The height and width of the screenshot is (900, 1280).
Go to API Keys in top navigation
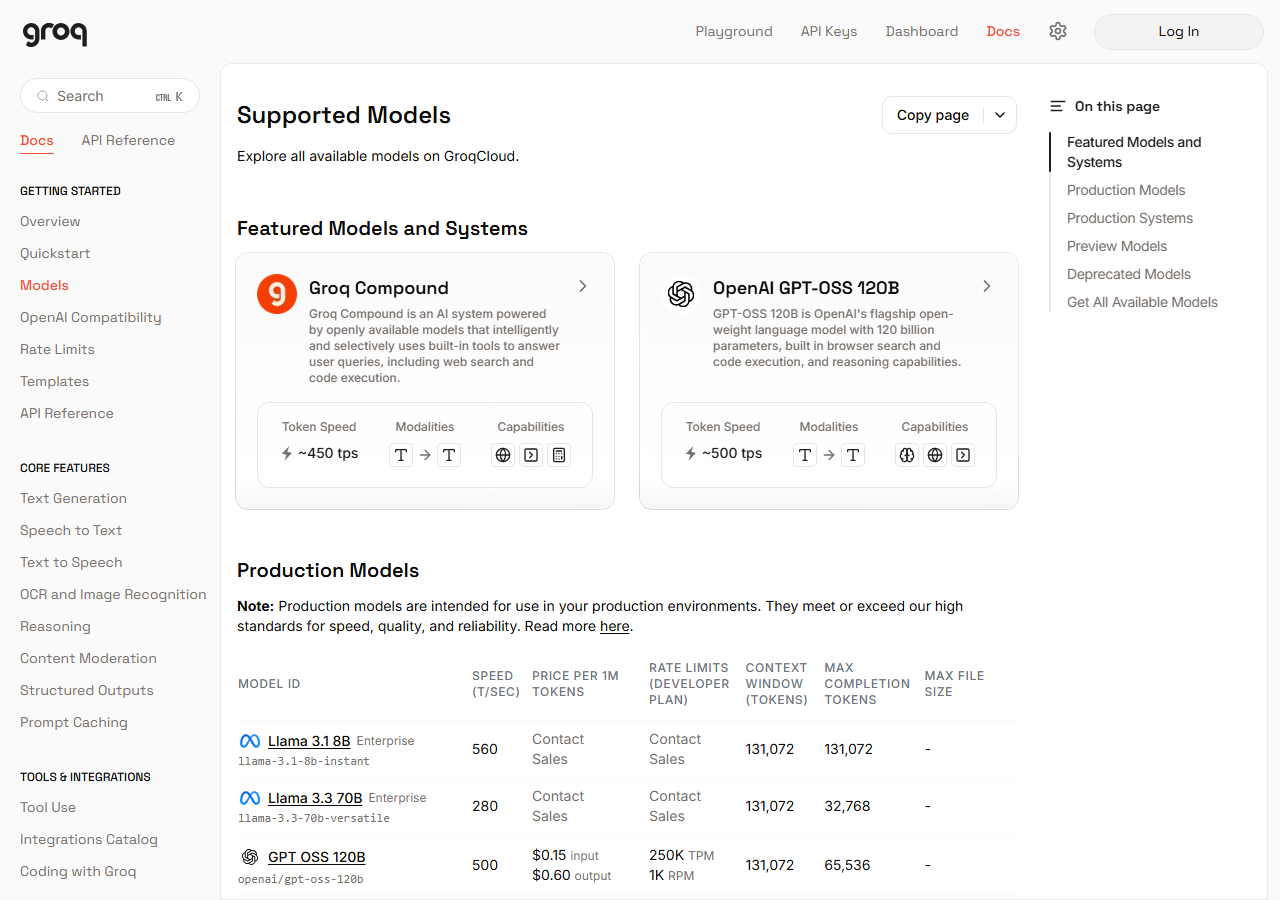pos(829,31)
